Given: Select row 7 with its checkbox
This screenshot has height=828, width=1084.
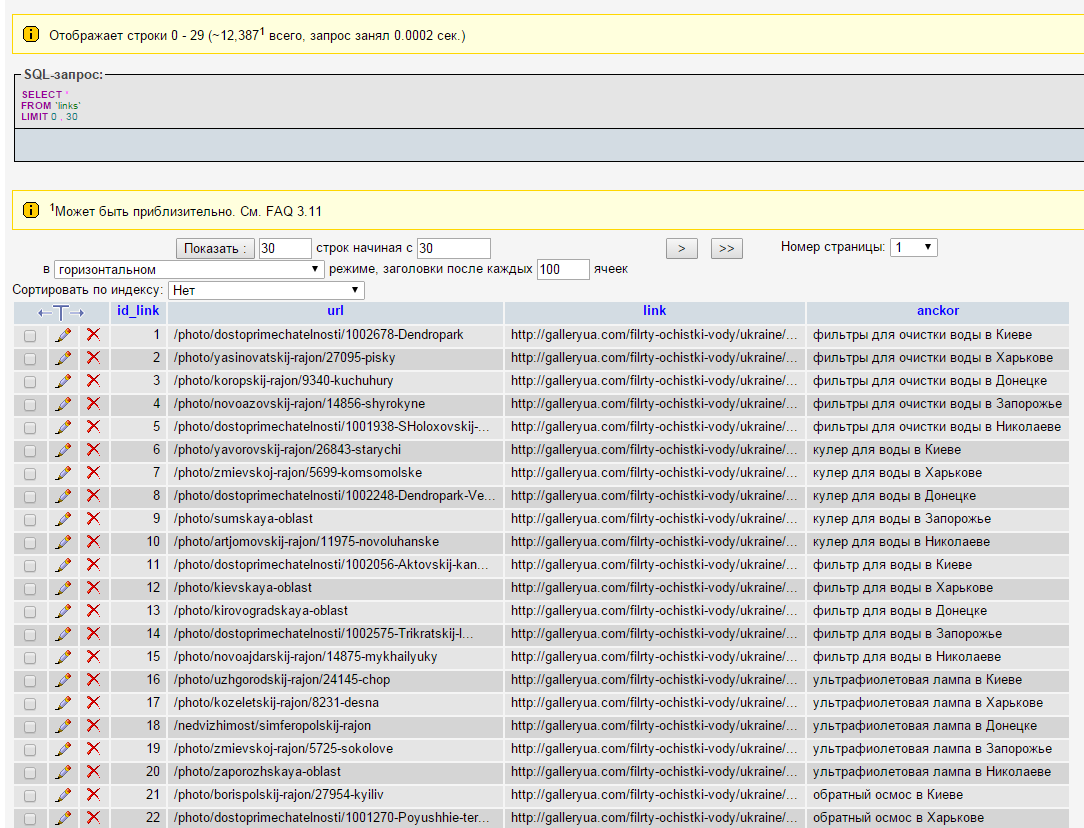Looking at the screenshot, I should (30, 473).
